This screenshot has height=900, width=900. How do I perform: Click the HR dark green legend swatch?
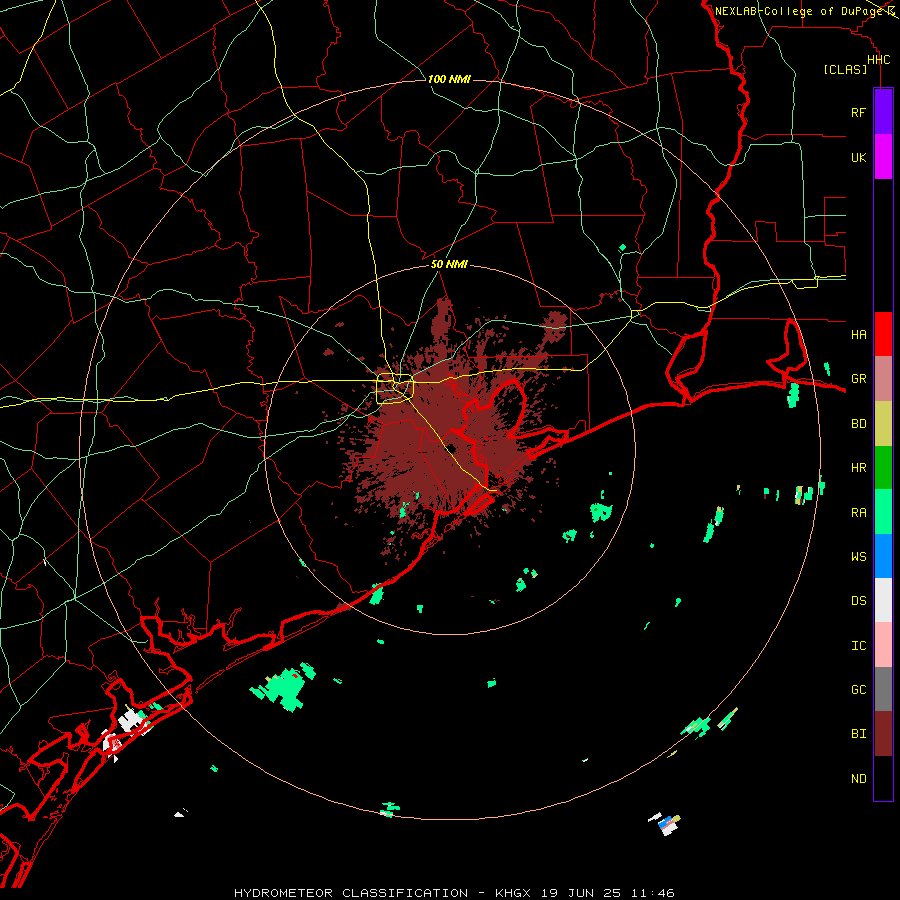tap(883, 468)
